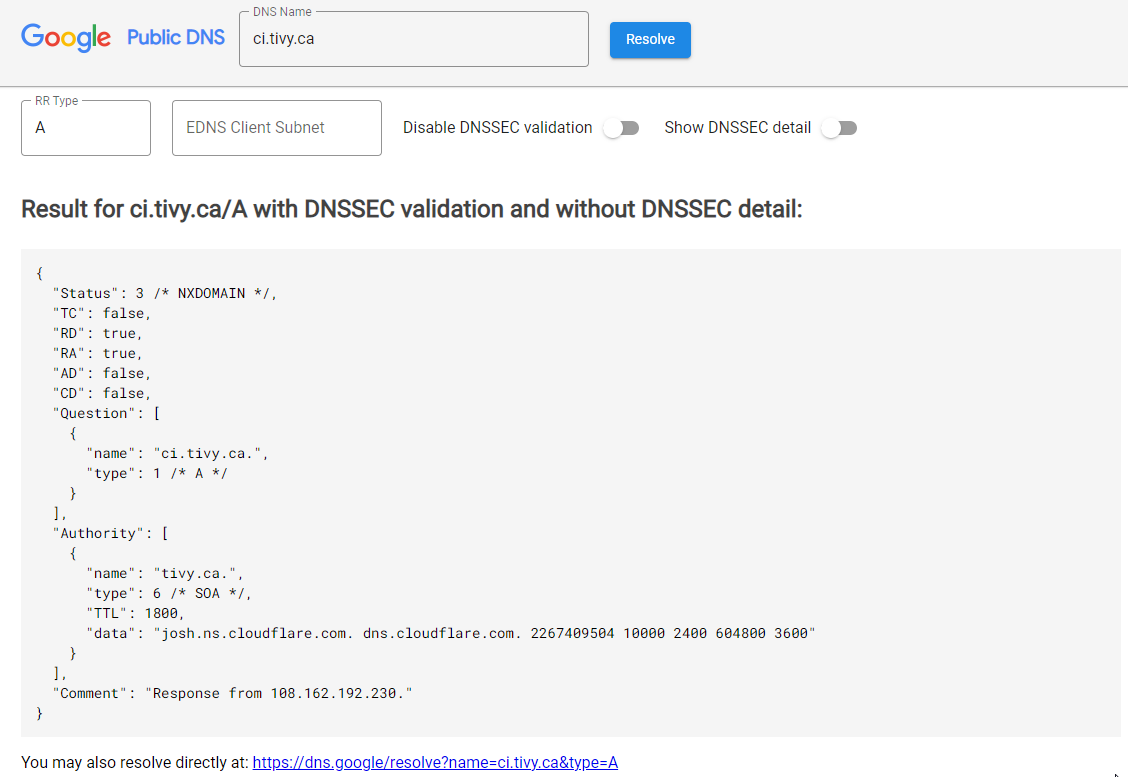This screenshot has width=1128, height=777.
Task: Click the "AD": false line
Action: point(101,373)
